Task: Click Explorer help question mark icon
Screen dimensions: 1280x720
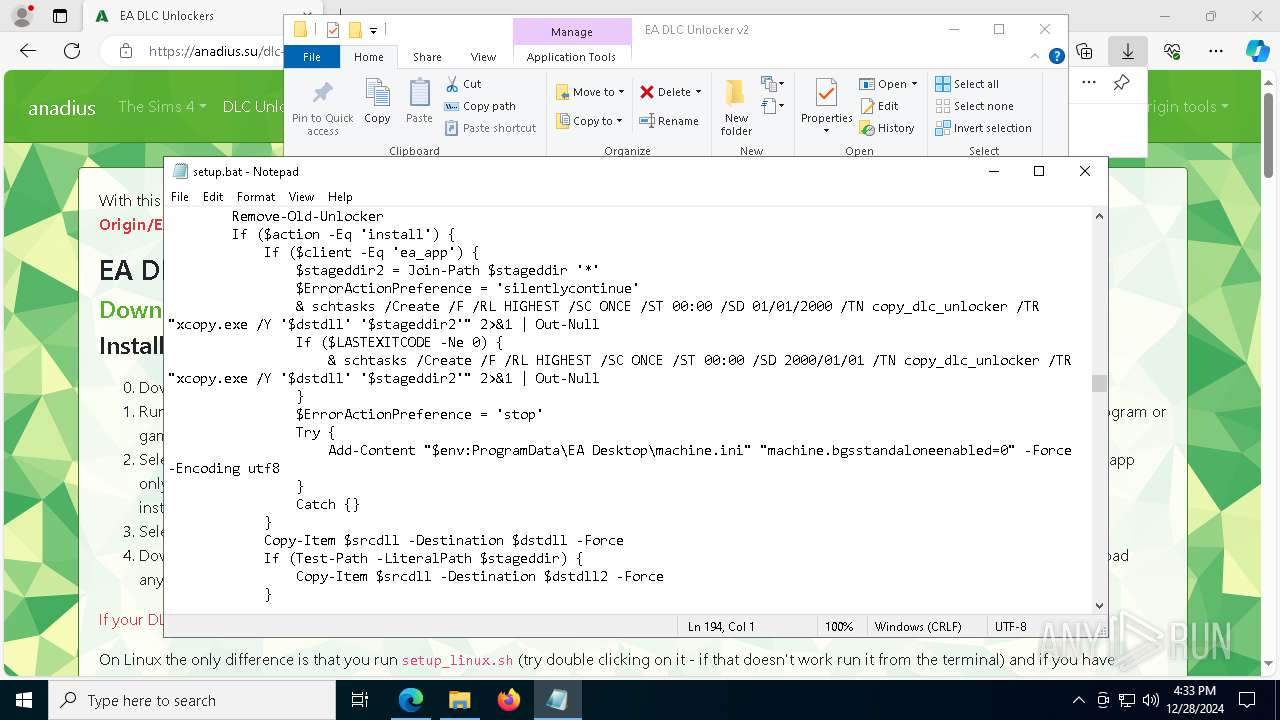Action: click(x=1056, y=57)
